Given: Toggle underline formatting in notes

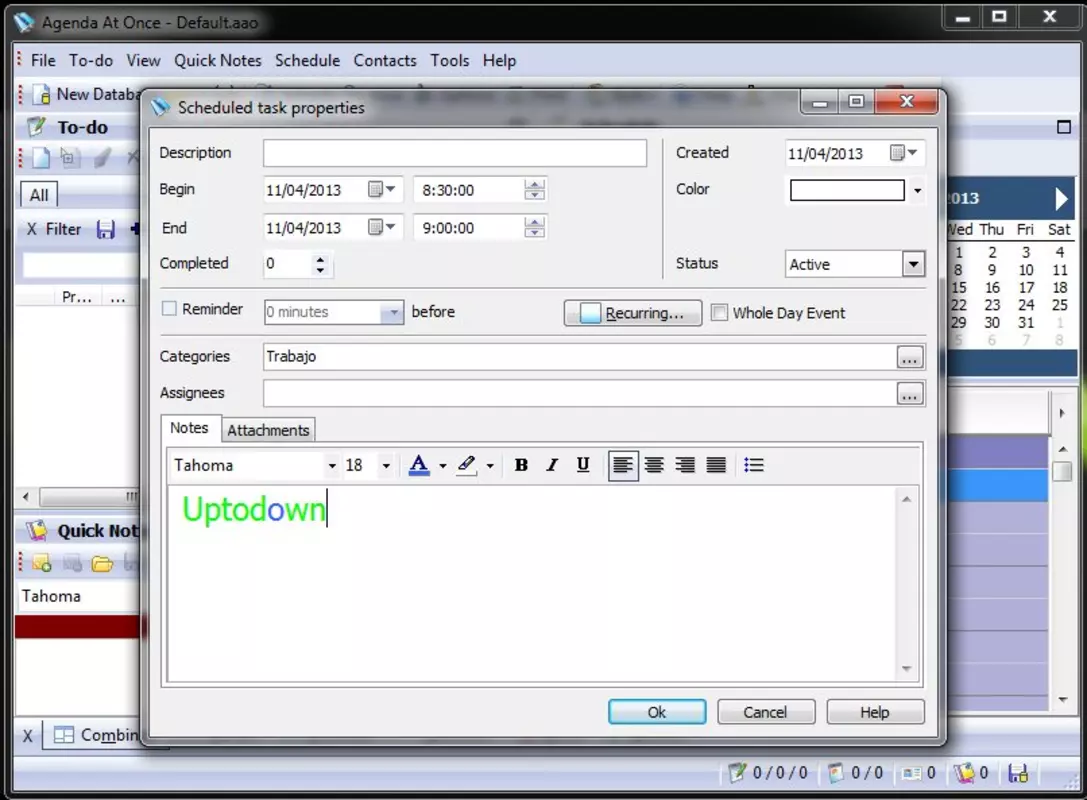Looking at the screenshot, I should coord(583,465).
